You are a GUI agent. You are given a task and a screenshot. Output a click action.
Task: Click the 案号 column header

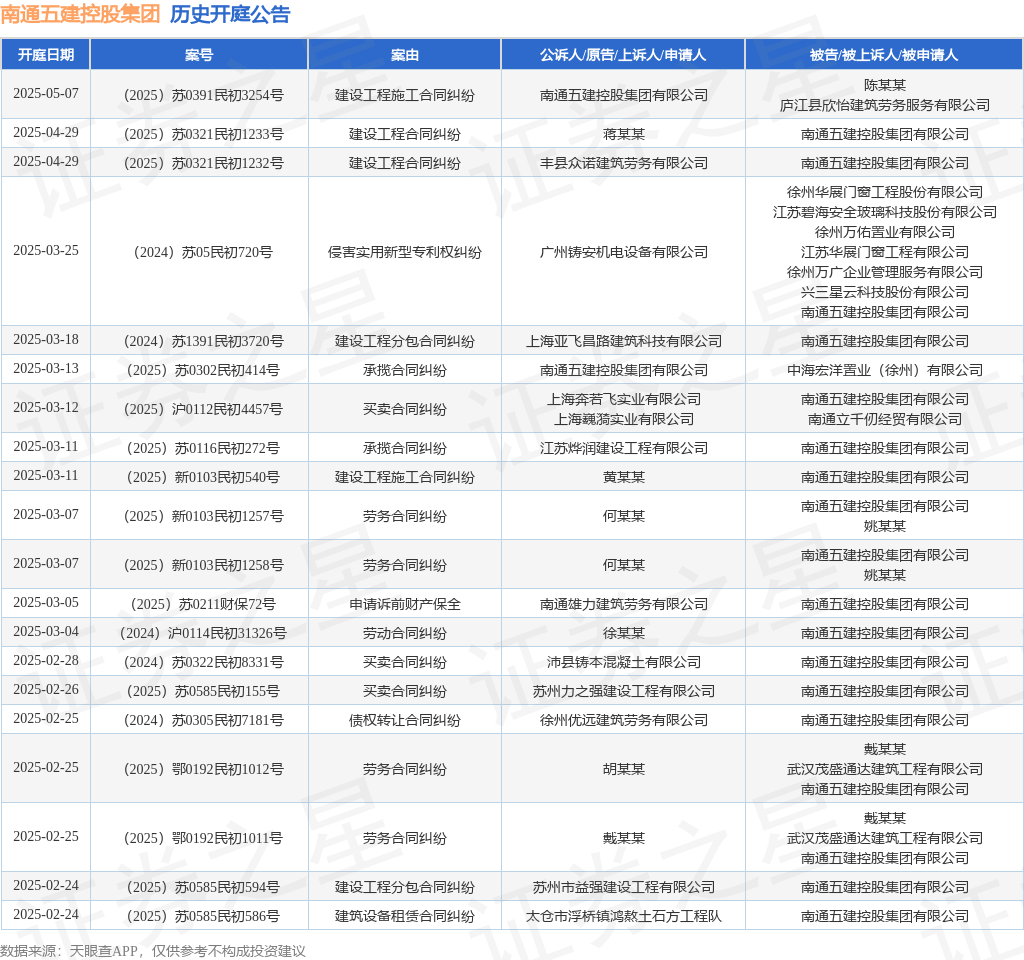[199, 55]
